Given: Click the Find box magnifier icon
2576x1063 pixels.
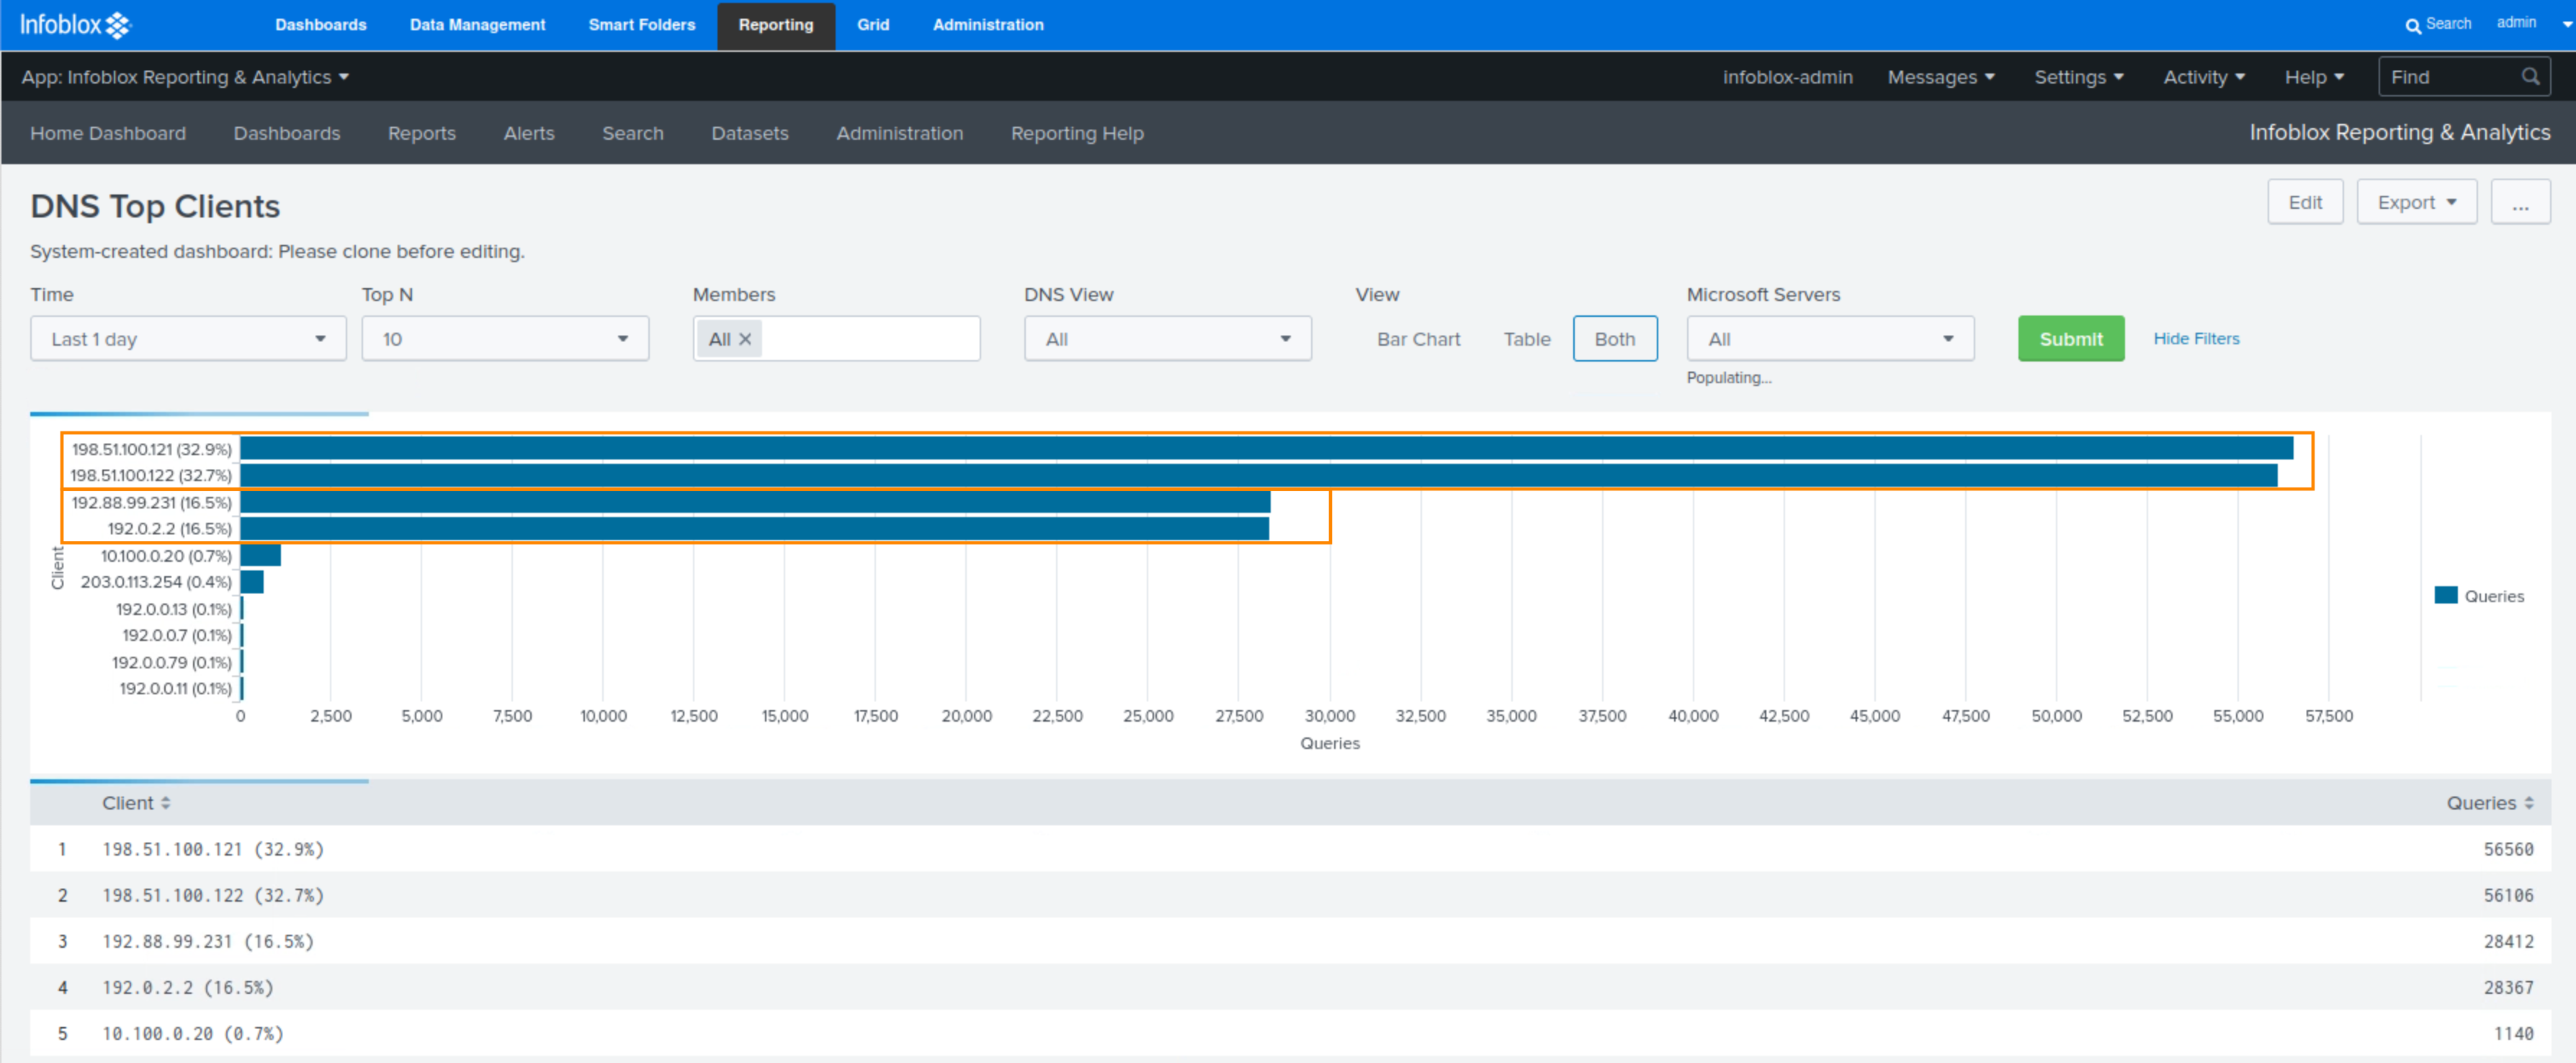Looking at the screenshot, I should click(x=2530, y=77).
